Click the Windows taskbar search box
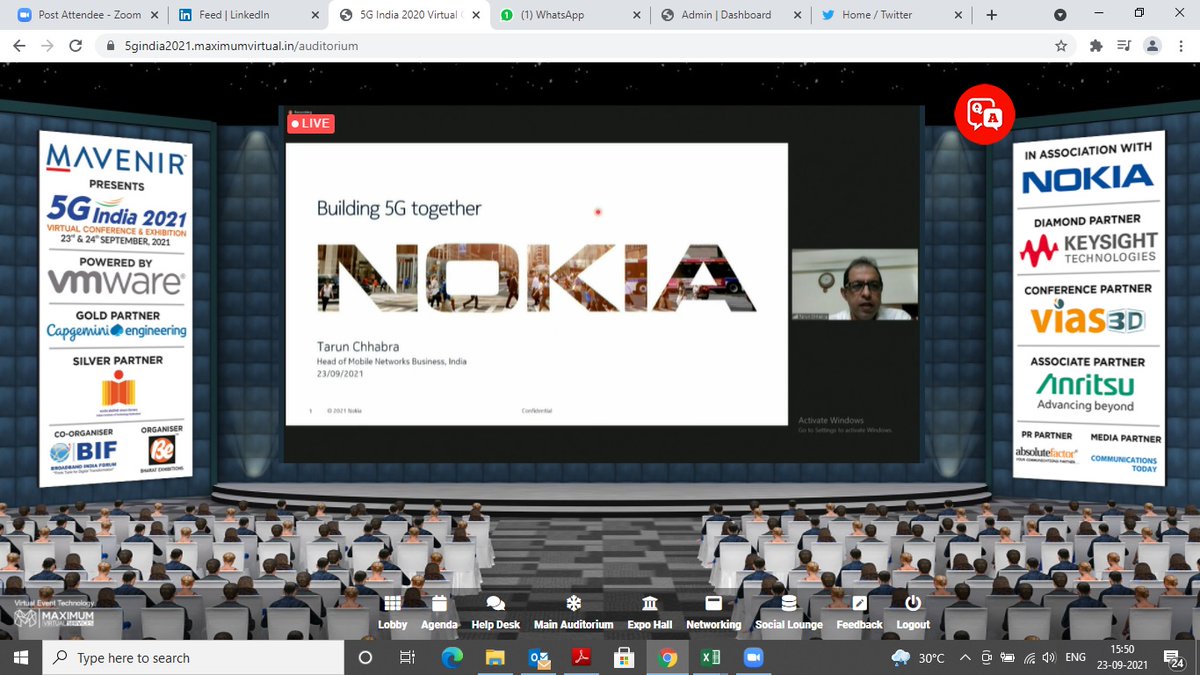This screenshot has height=675, width=1200. pos(192,657)
